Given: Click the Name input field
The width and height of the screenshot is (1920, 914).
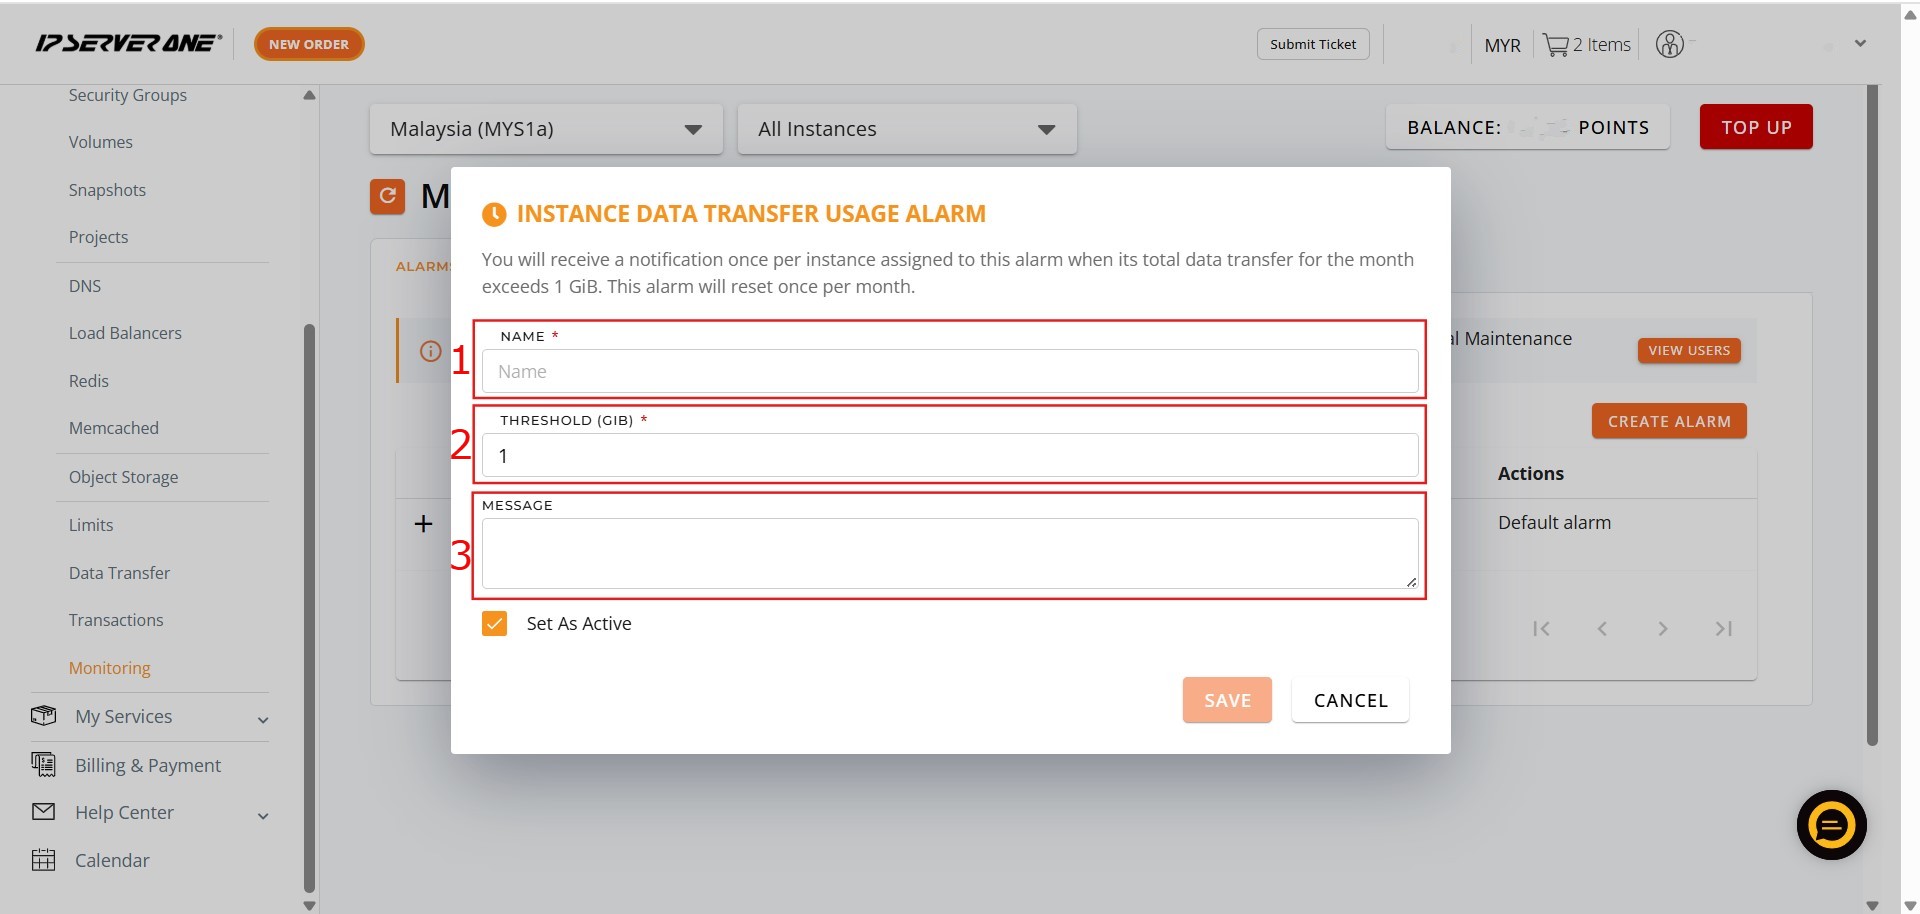Looking at the screenshot, I should click(949, 372).
